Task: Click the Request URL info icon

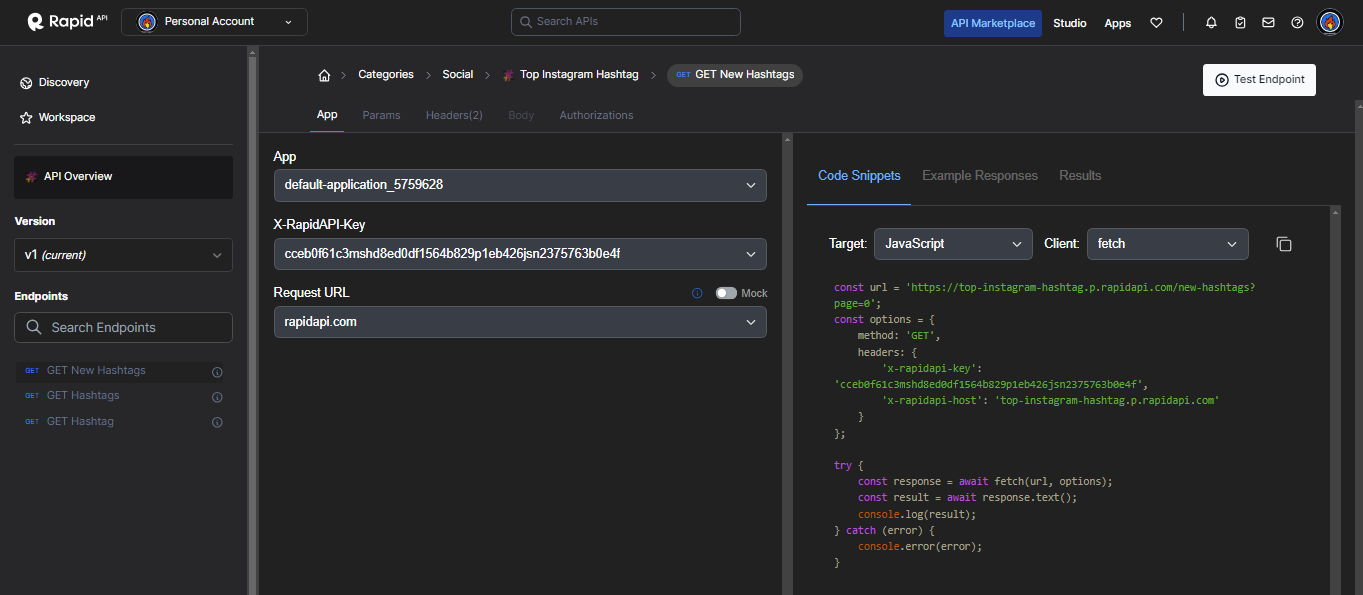Action: 697,293
